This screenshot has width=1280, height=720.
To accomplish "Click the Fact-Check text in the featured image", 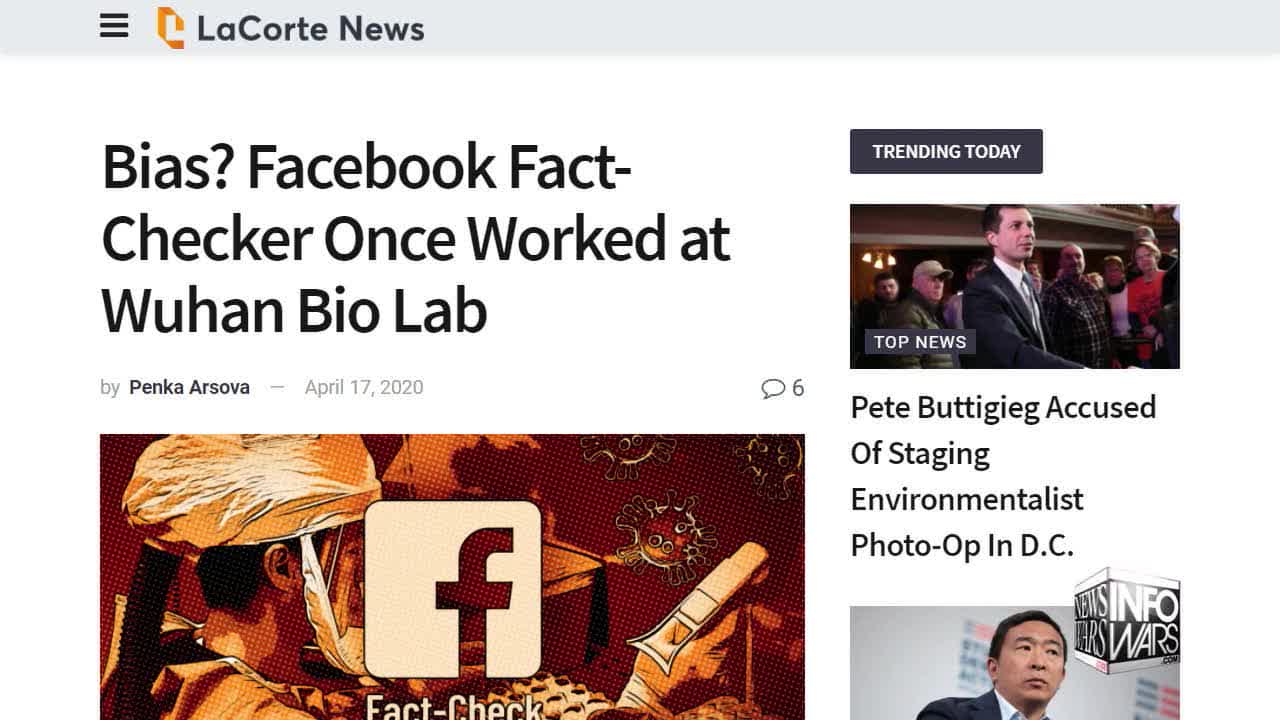I will 452,707.
